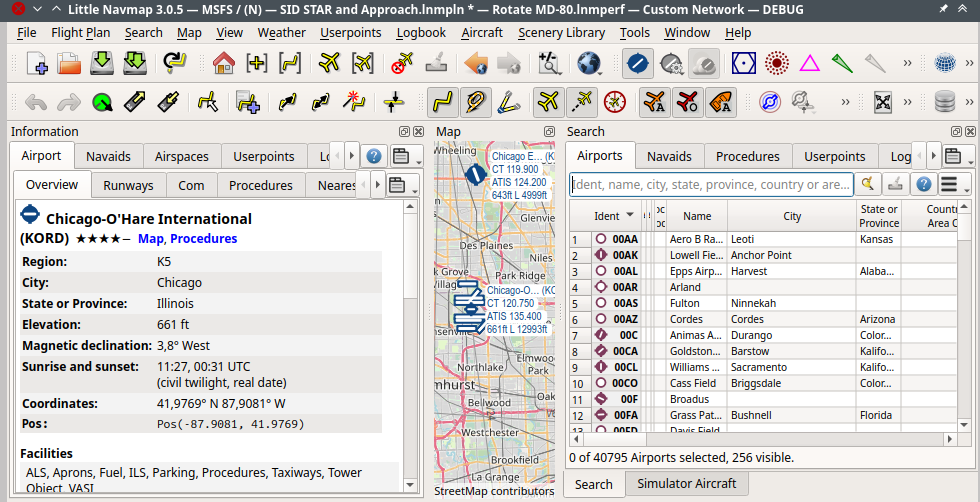
Task: Click Procedures link next to Map
Action: [x=203, y=238]
